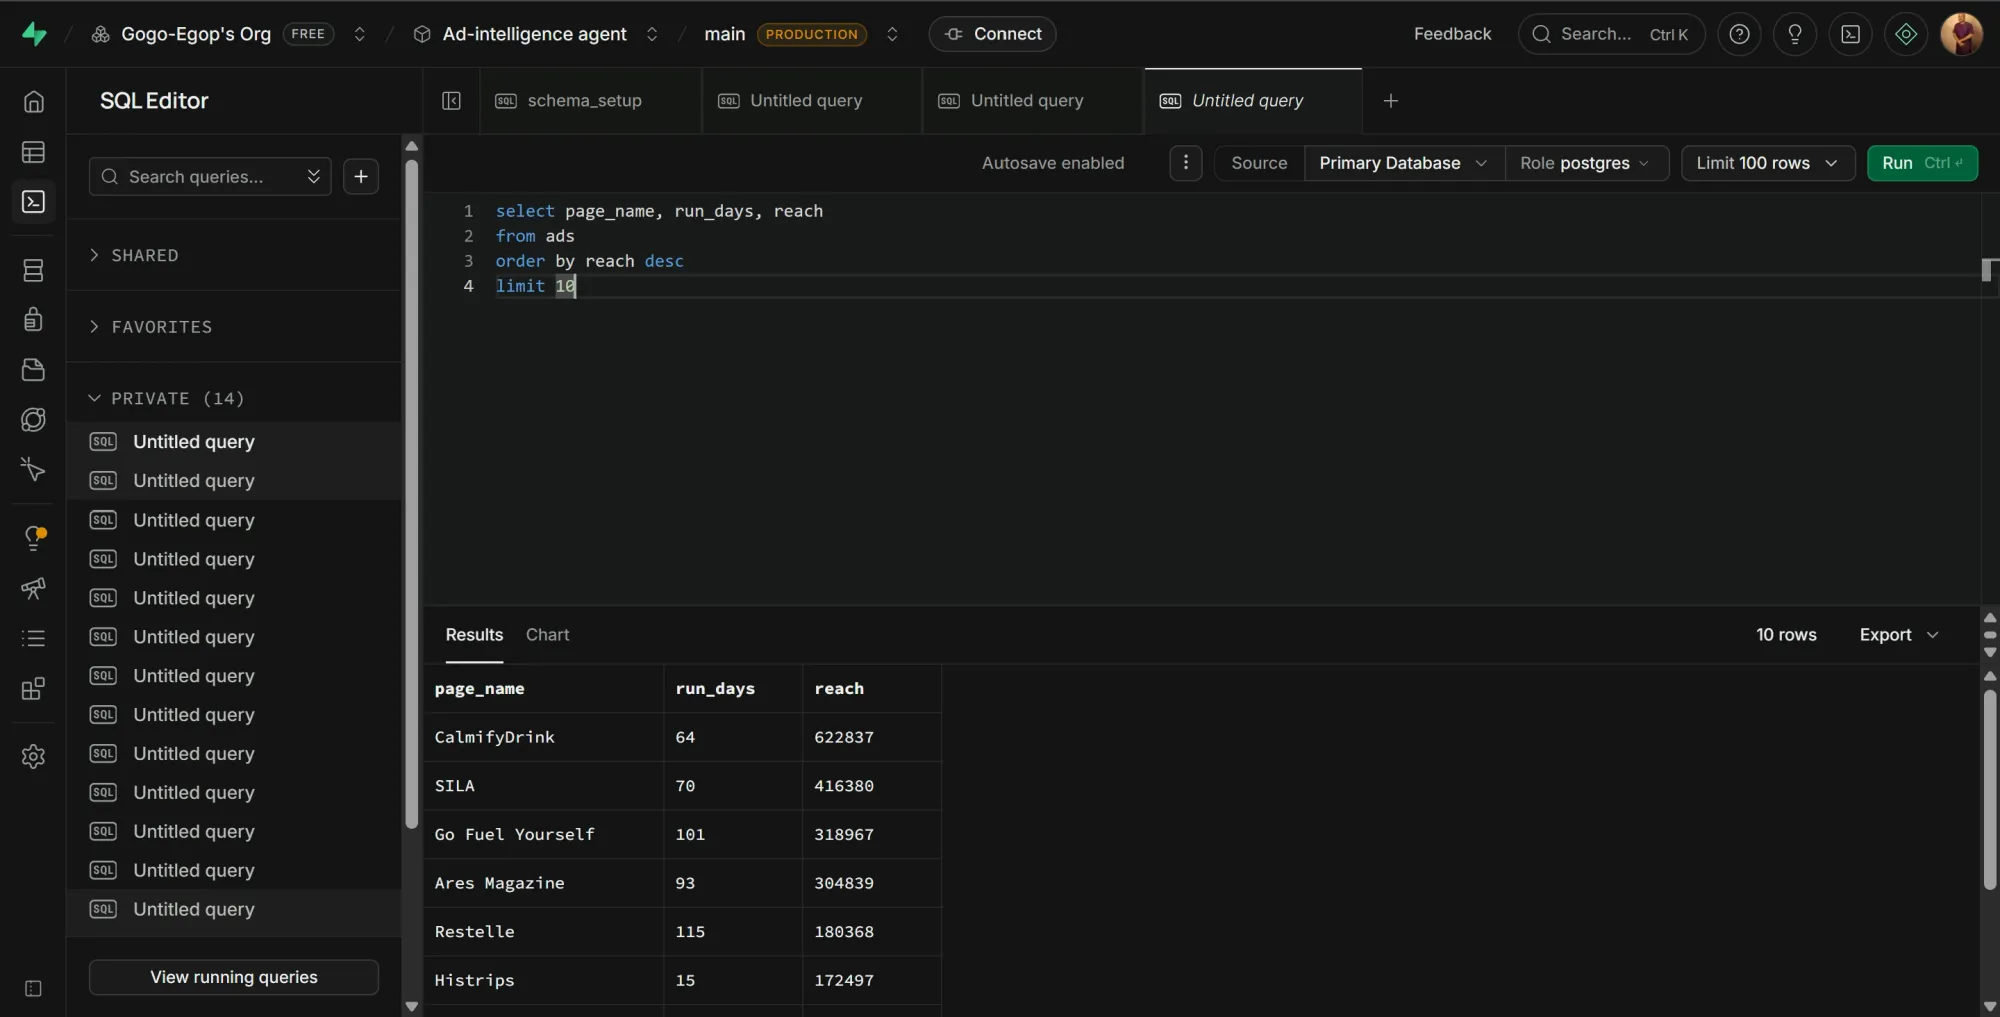Open Authentication from the sidebar

[x=33, y=319]
